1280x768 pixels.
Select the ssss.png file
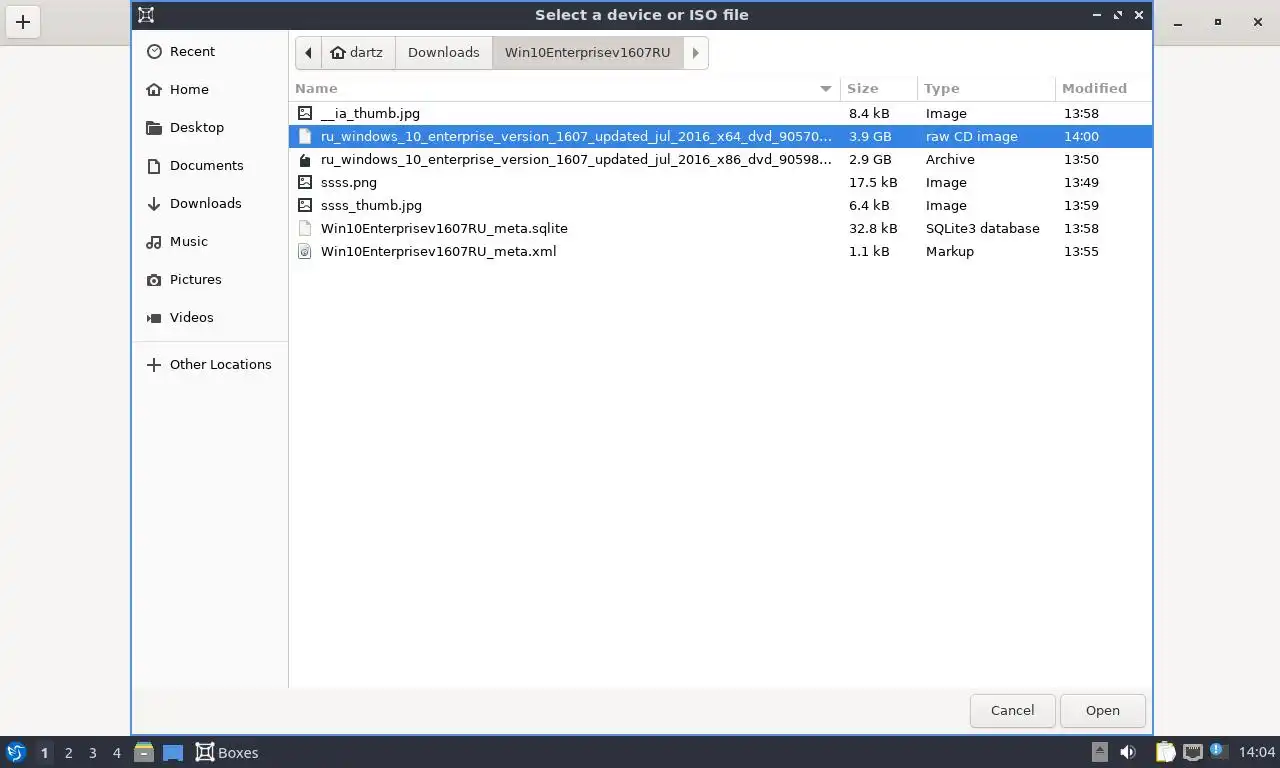click(x=720, y=182)
